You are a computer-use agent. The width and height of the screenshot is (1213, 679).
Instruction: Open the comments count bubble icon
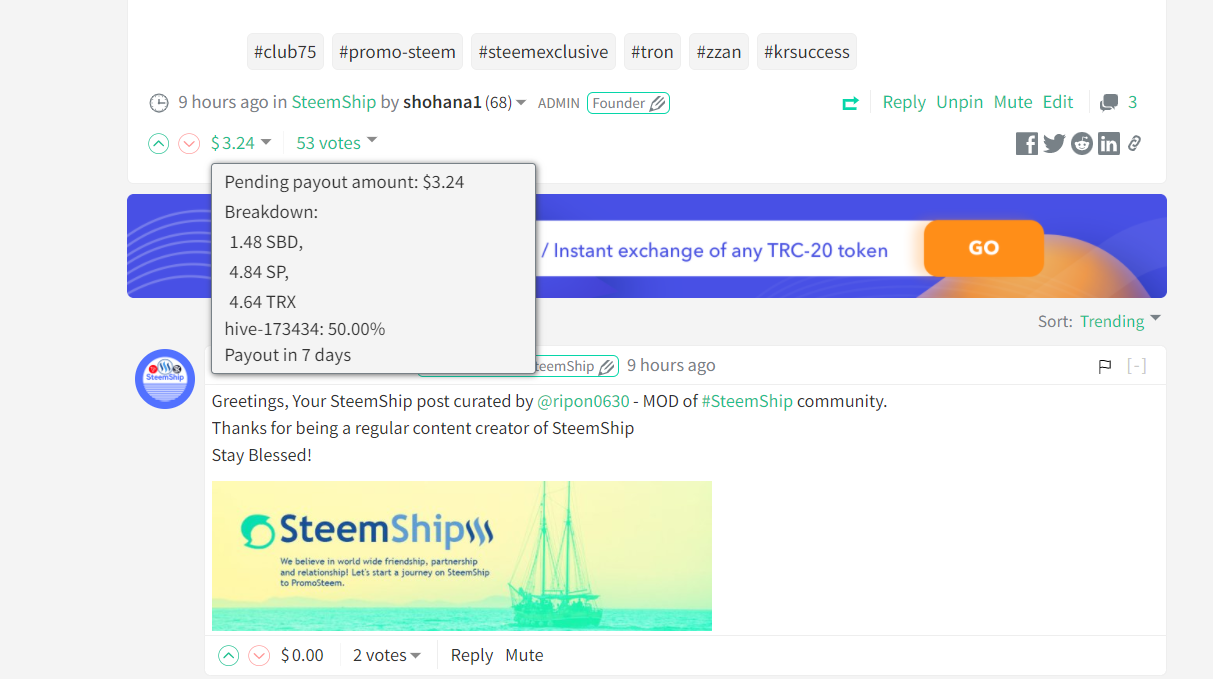(x=1109, y=102)
